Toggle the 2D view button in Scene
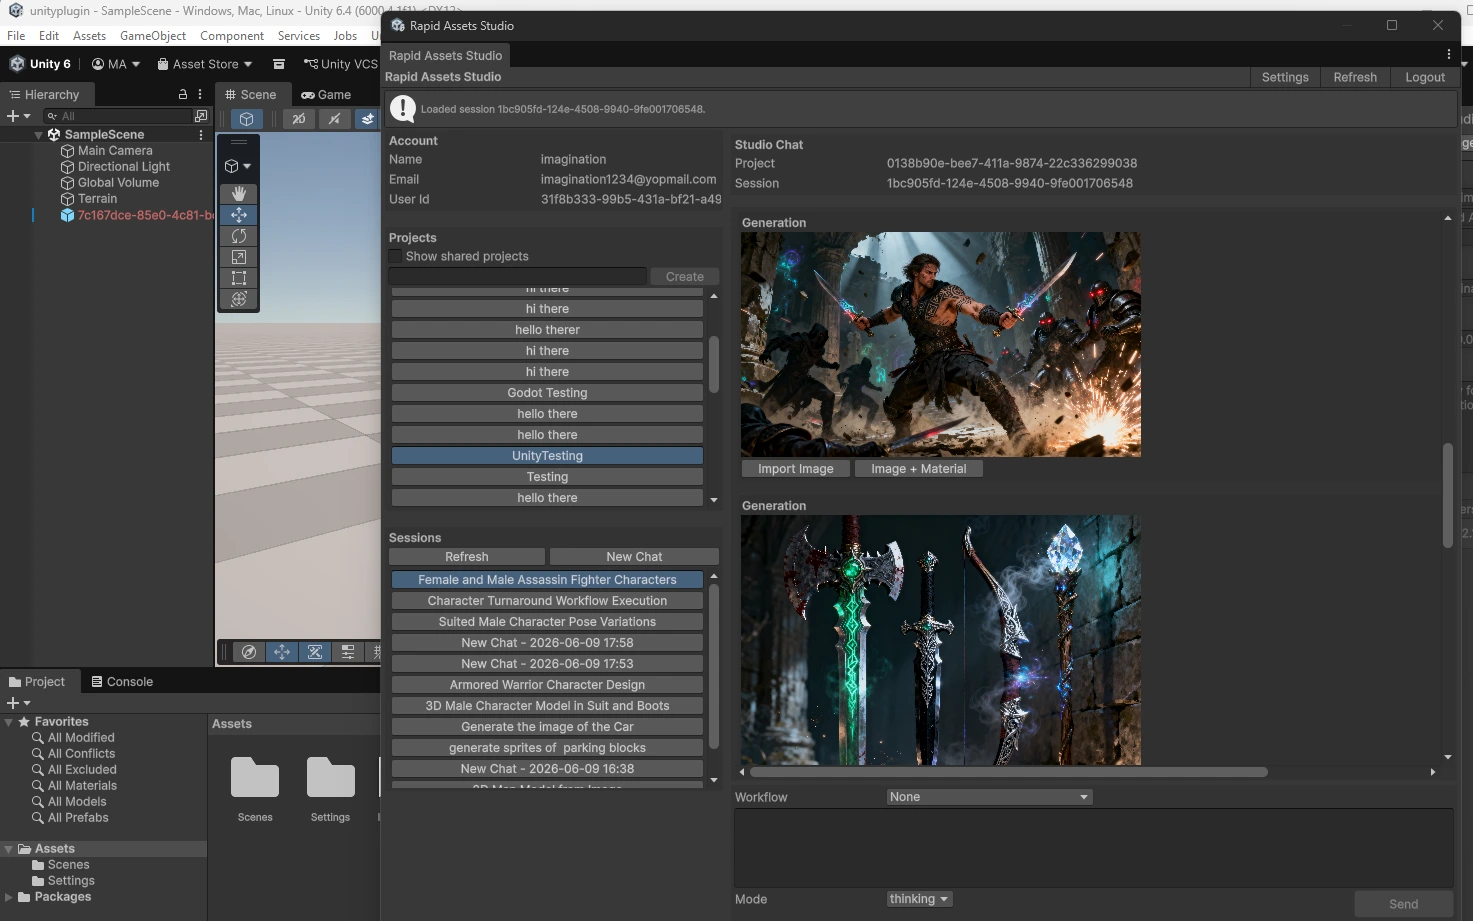This screenshot has width=1473, height=921. (298, 119)
